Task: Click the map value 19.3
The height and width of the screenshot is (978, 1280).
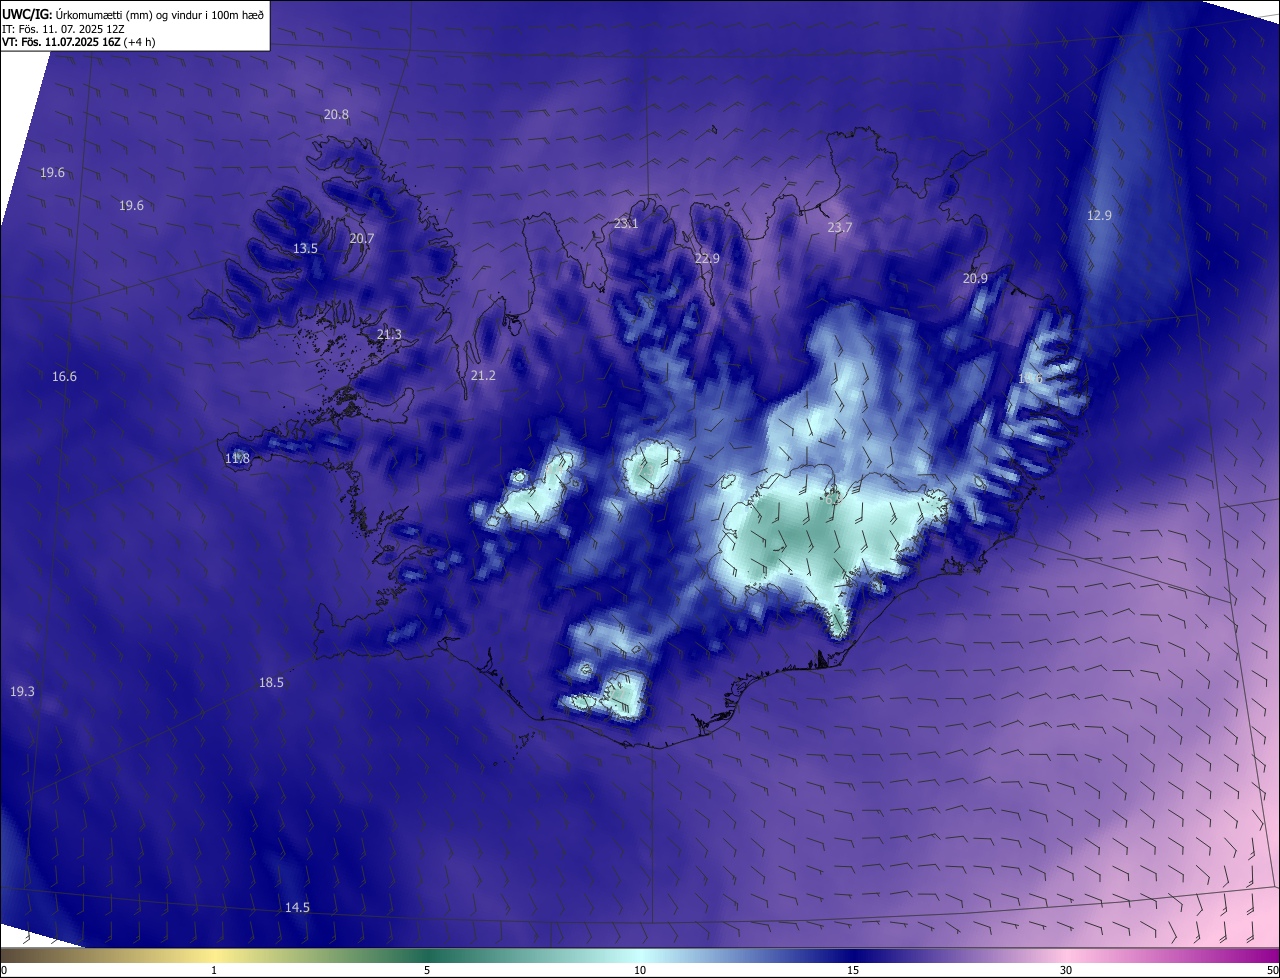Action: [22, 692]
